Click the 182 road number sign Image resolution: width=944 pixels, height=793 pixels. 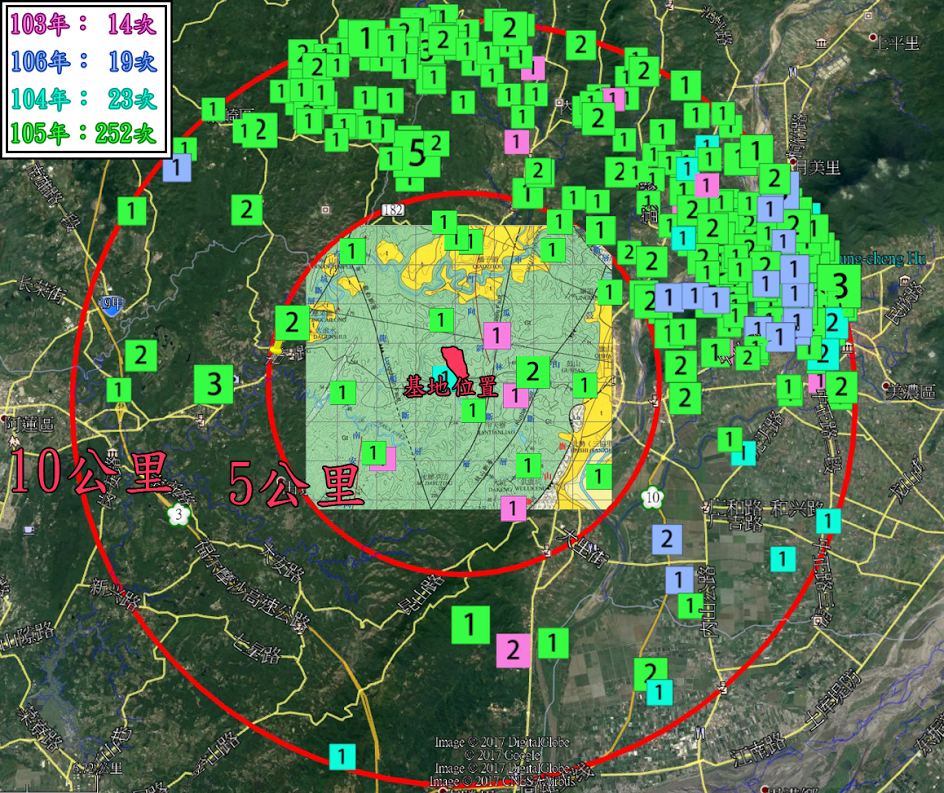[x=393, y=210]
